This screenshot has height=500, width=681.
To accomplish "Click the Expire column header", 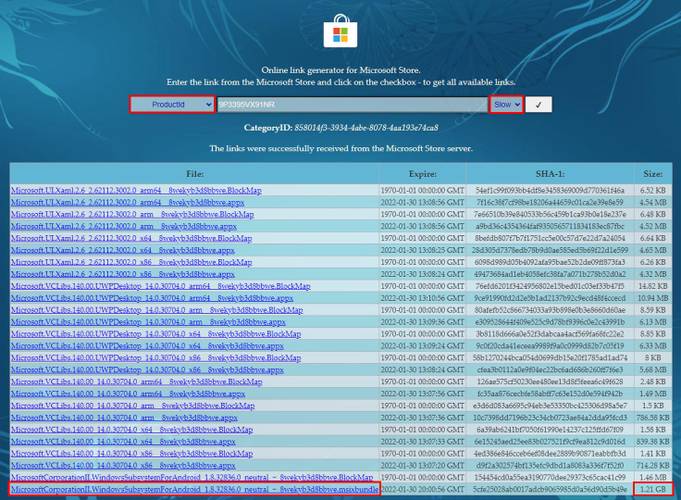I will (423, 174).
